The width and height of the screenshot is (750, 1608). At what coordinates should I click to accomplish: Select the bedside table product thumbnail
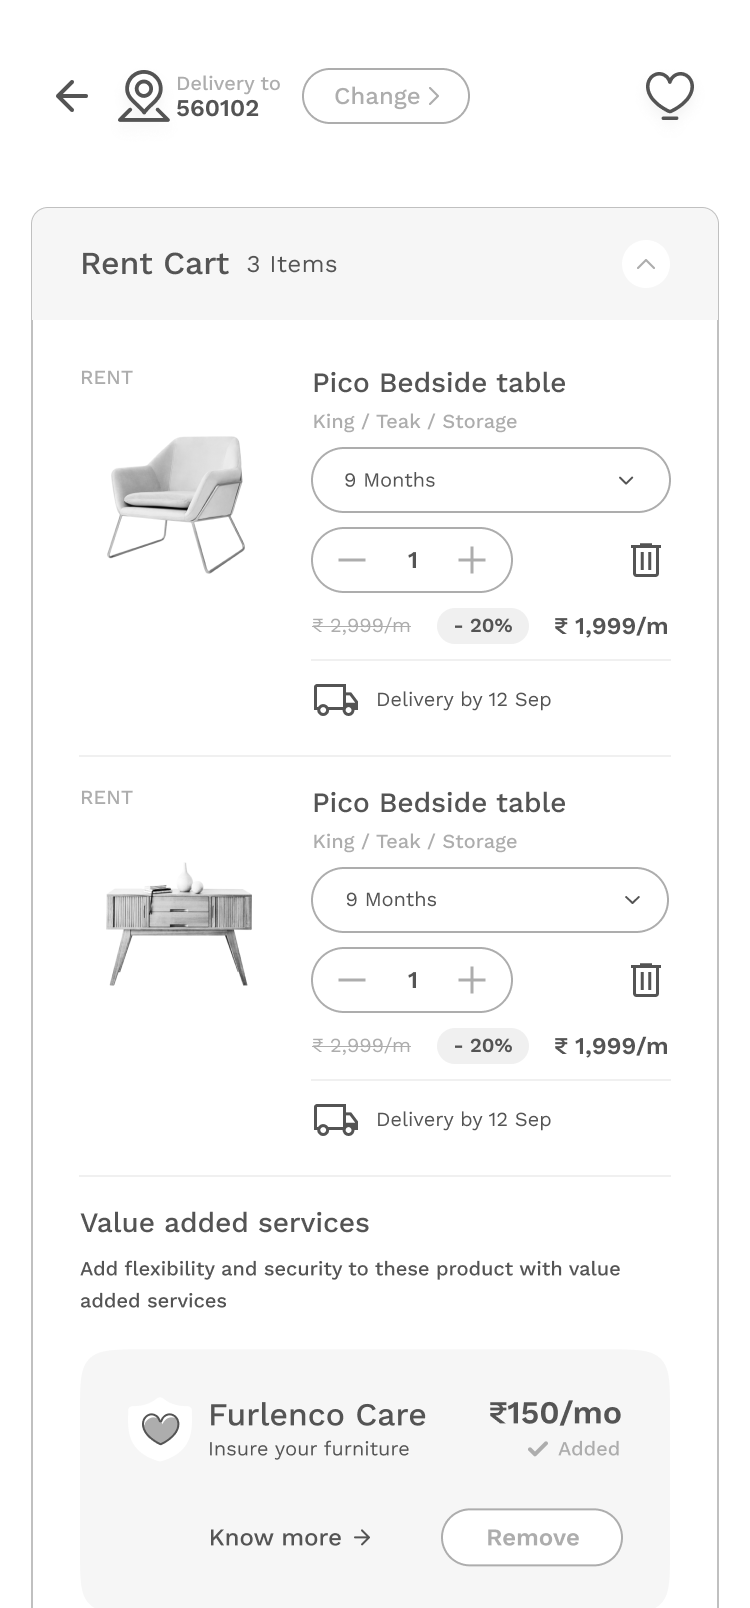tap(179, 924)
